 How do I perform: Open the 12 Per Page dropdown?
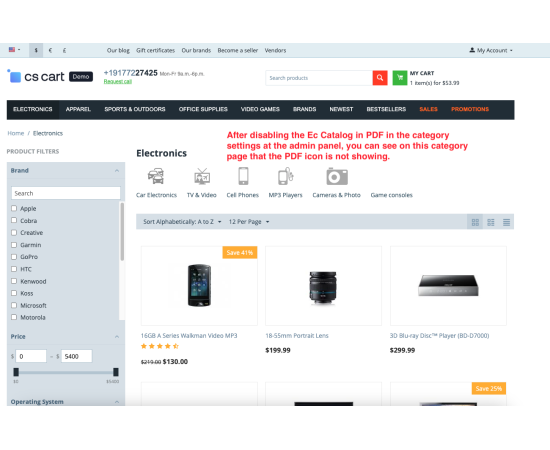tap(249, 222)
